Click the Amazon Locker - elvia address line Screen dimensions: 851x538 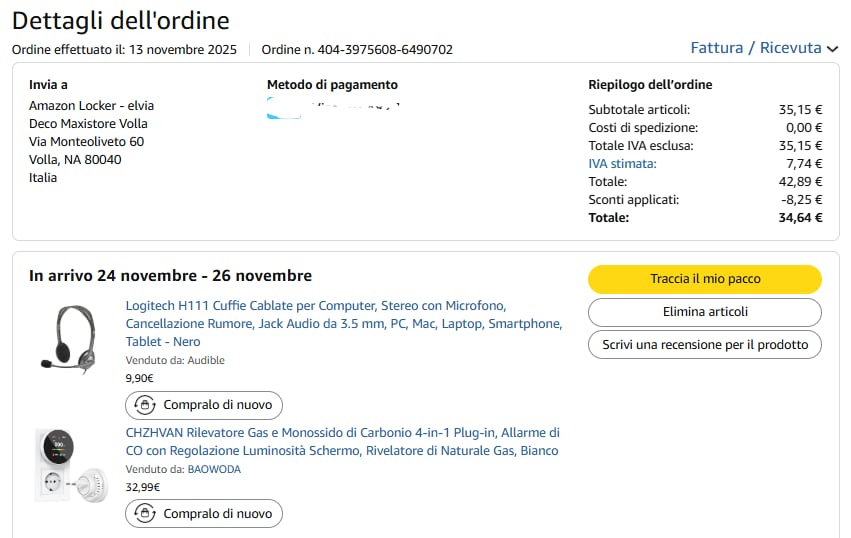pyautogui.click(x=91, y=106)
